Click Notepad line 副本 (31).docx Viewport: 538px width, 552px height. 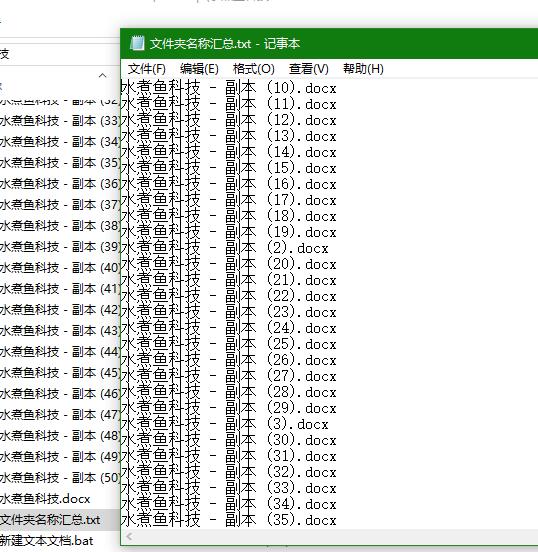[x=229, y=456]
